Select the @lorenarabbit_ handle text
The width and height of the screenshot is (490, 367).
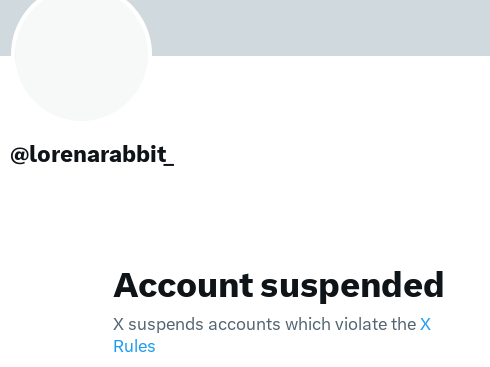pos(92,154)
